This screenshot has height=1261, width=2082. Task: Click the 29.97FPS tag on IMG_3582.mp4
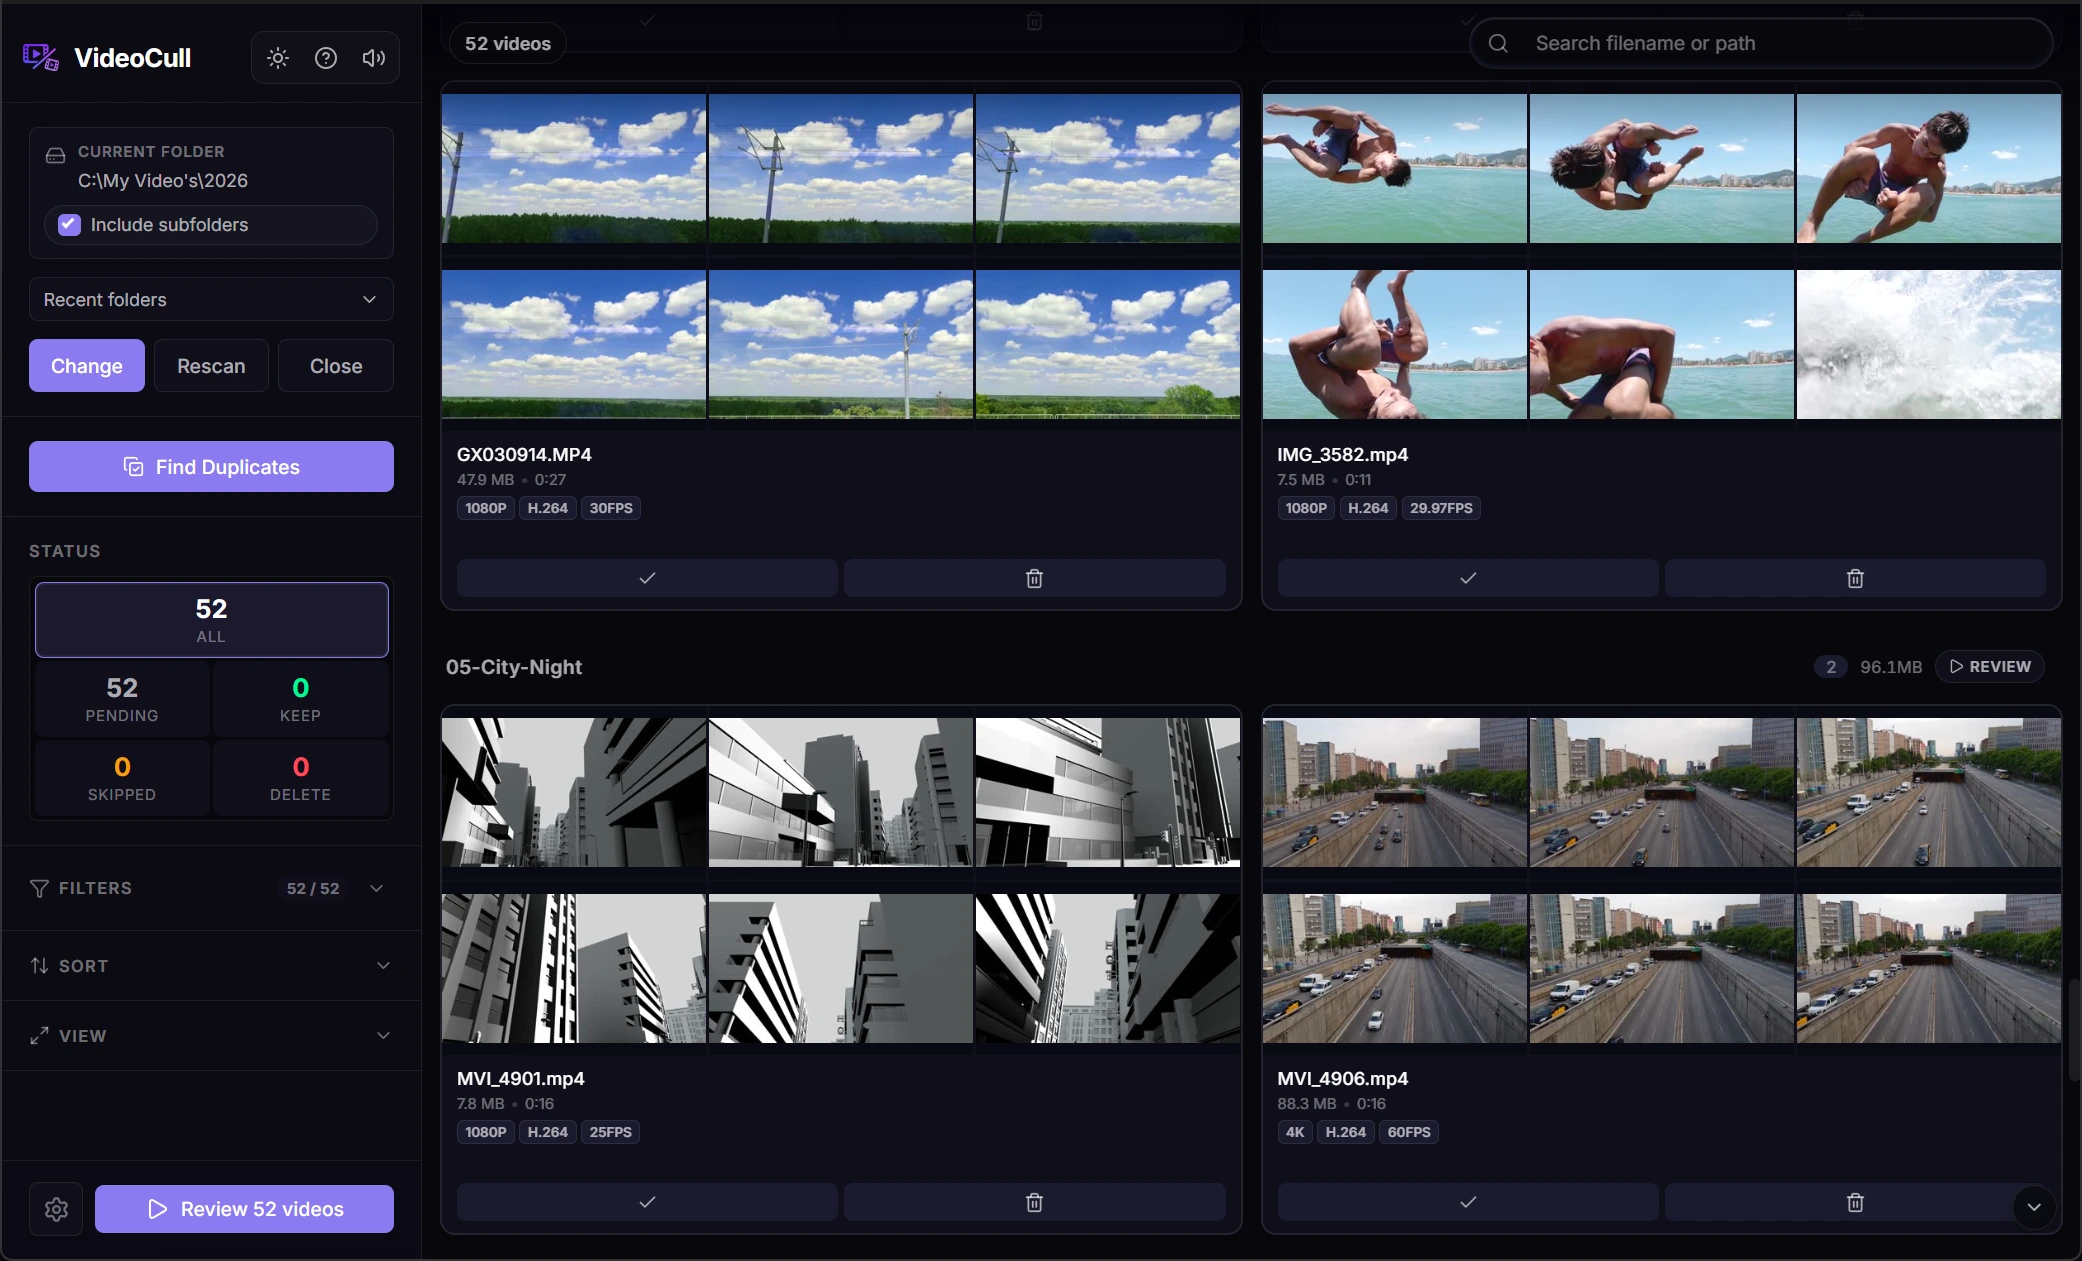pyautogui.click(x=1441, y=508)
